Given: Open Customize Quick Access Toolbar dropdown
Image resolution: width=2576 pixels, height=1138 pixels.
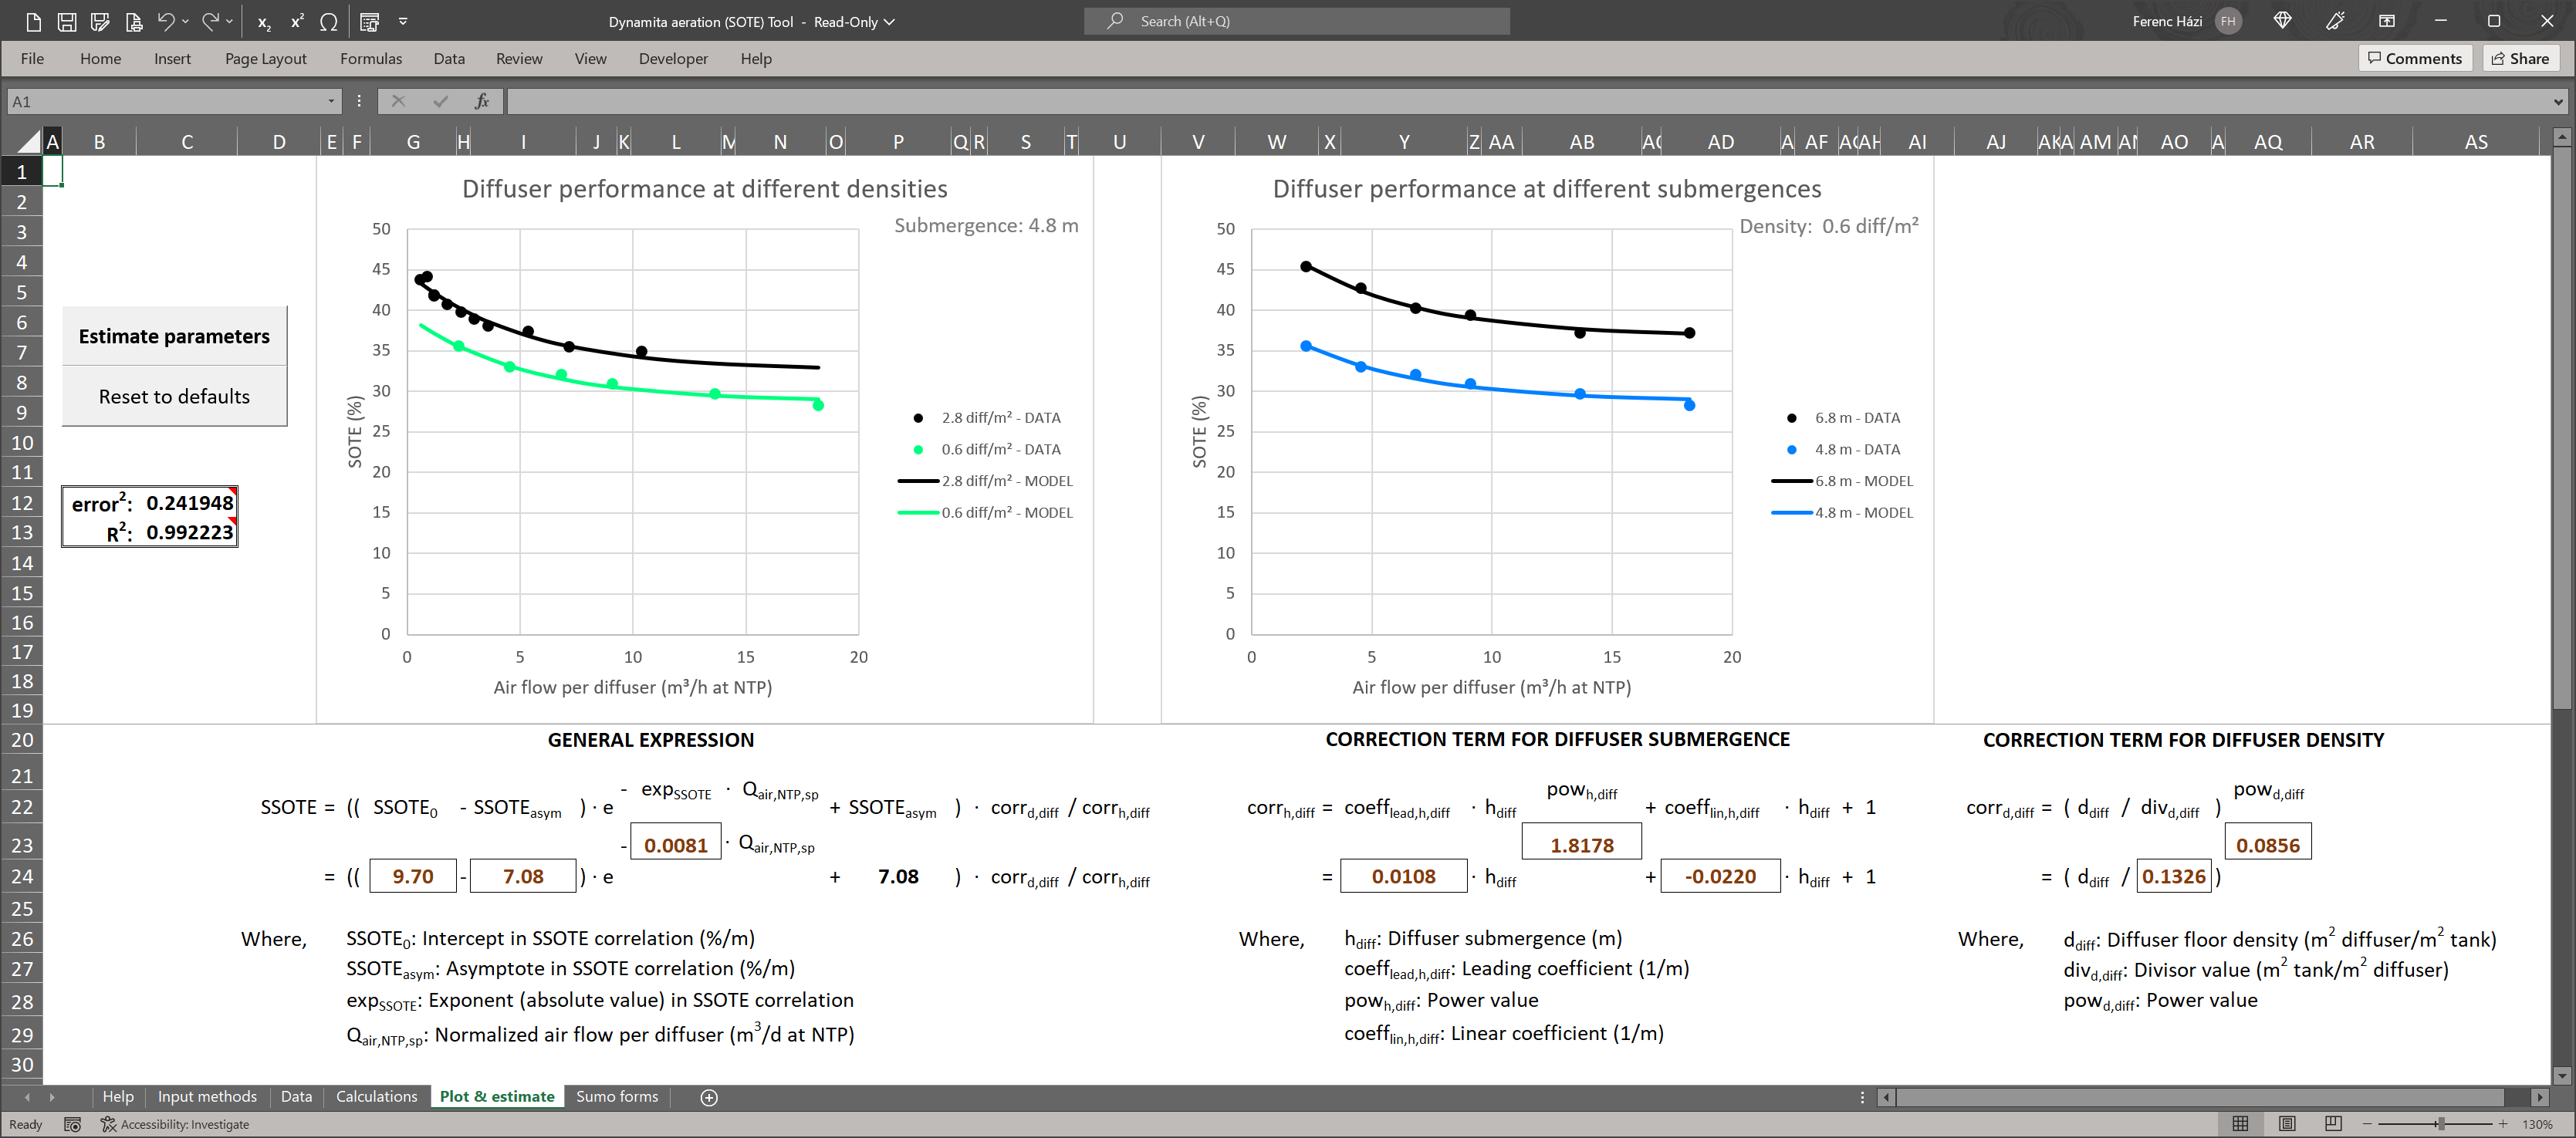Looking at the screenshot, I should (x=403, y=21).
